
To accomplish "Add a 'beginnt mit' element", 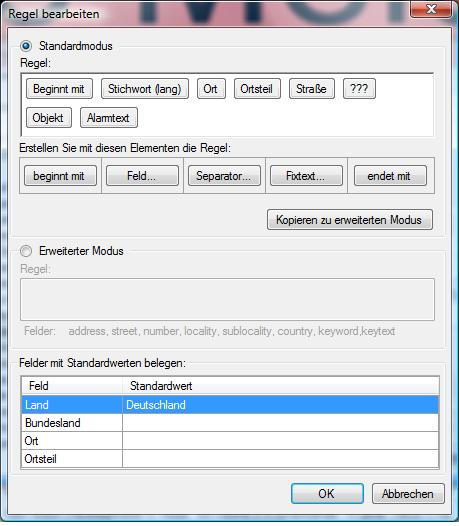I will (60, 176).
